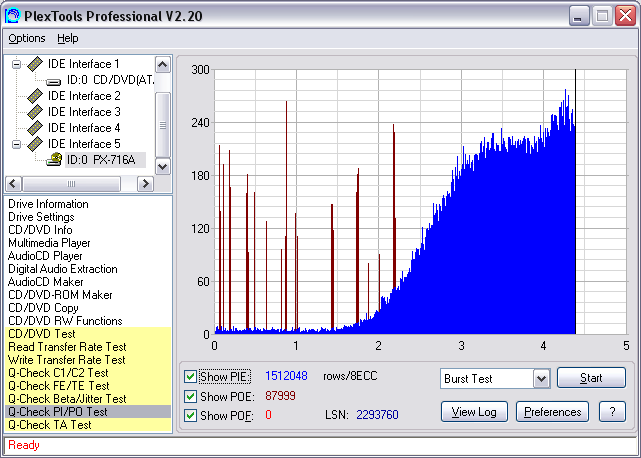Toggle the Show POE checkbox
The height and width of the screenshot is (458, 641).
[x=190, y=396]
